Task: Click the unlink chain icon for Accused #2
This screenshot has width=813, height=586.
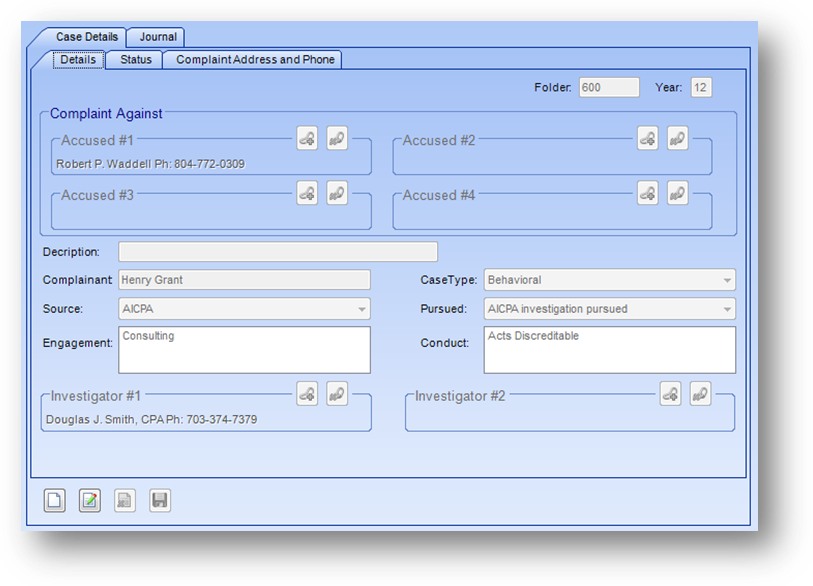Action: click(x=678, y=138)
